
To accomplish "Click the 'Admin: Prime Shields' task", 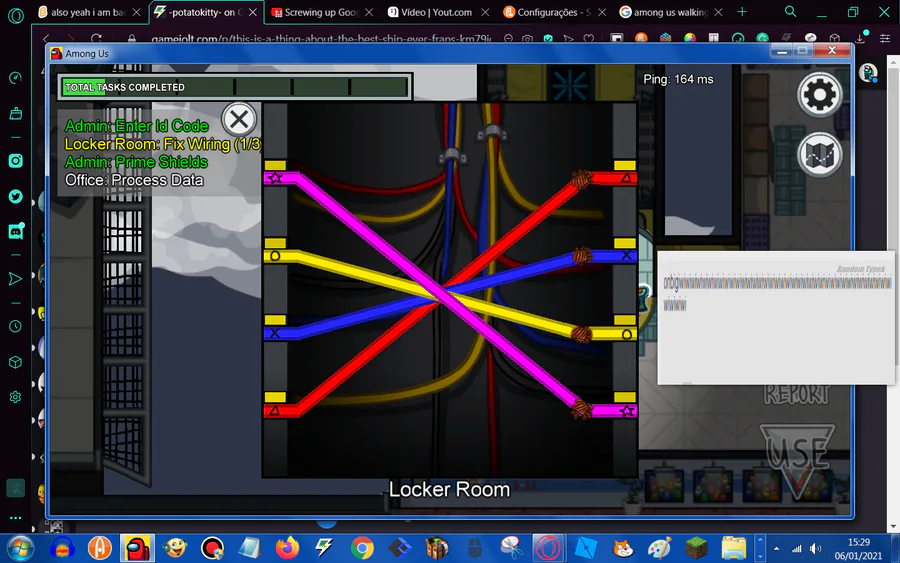I will click(x=136, y=162).
